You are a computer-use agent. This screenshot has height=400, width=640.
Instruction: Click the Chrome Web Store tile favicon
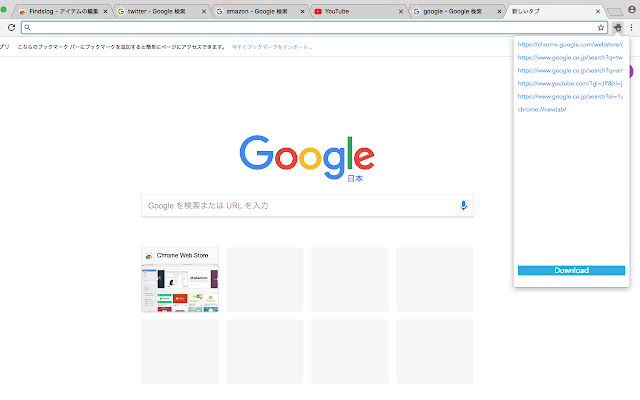149,256
